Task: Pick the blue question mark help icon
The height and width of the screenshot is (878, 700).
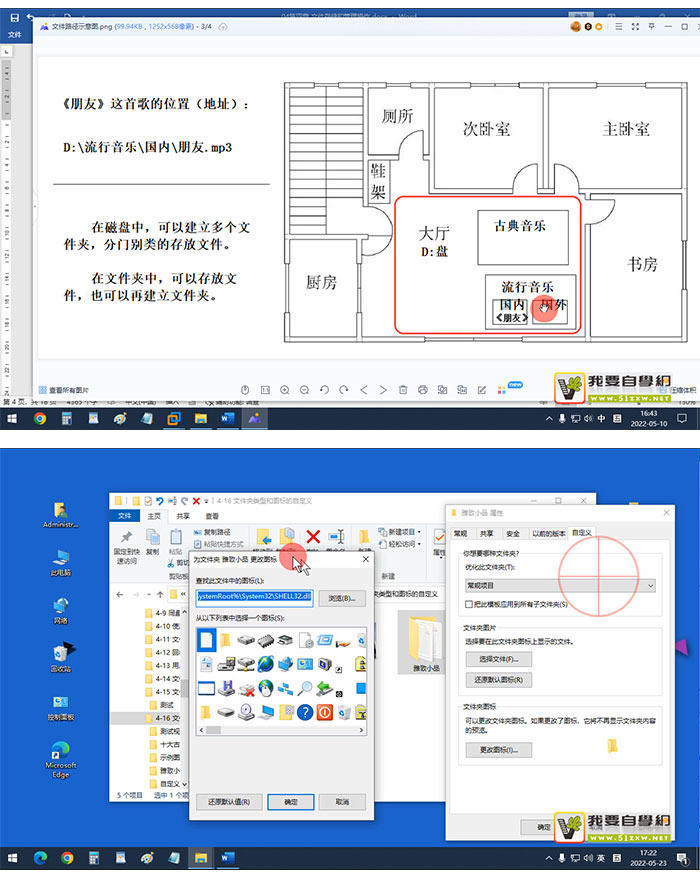Action: tap(305, 712)
